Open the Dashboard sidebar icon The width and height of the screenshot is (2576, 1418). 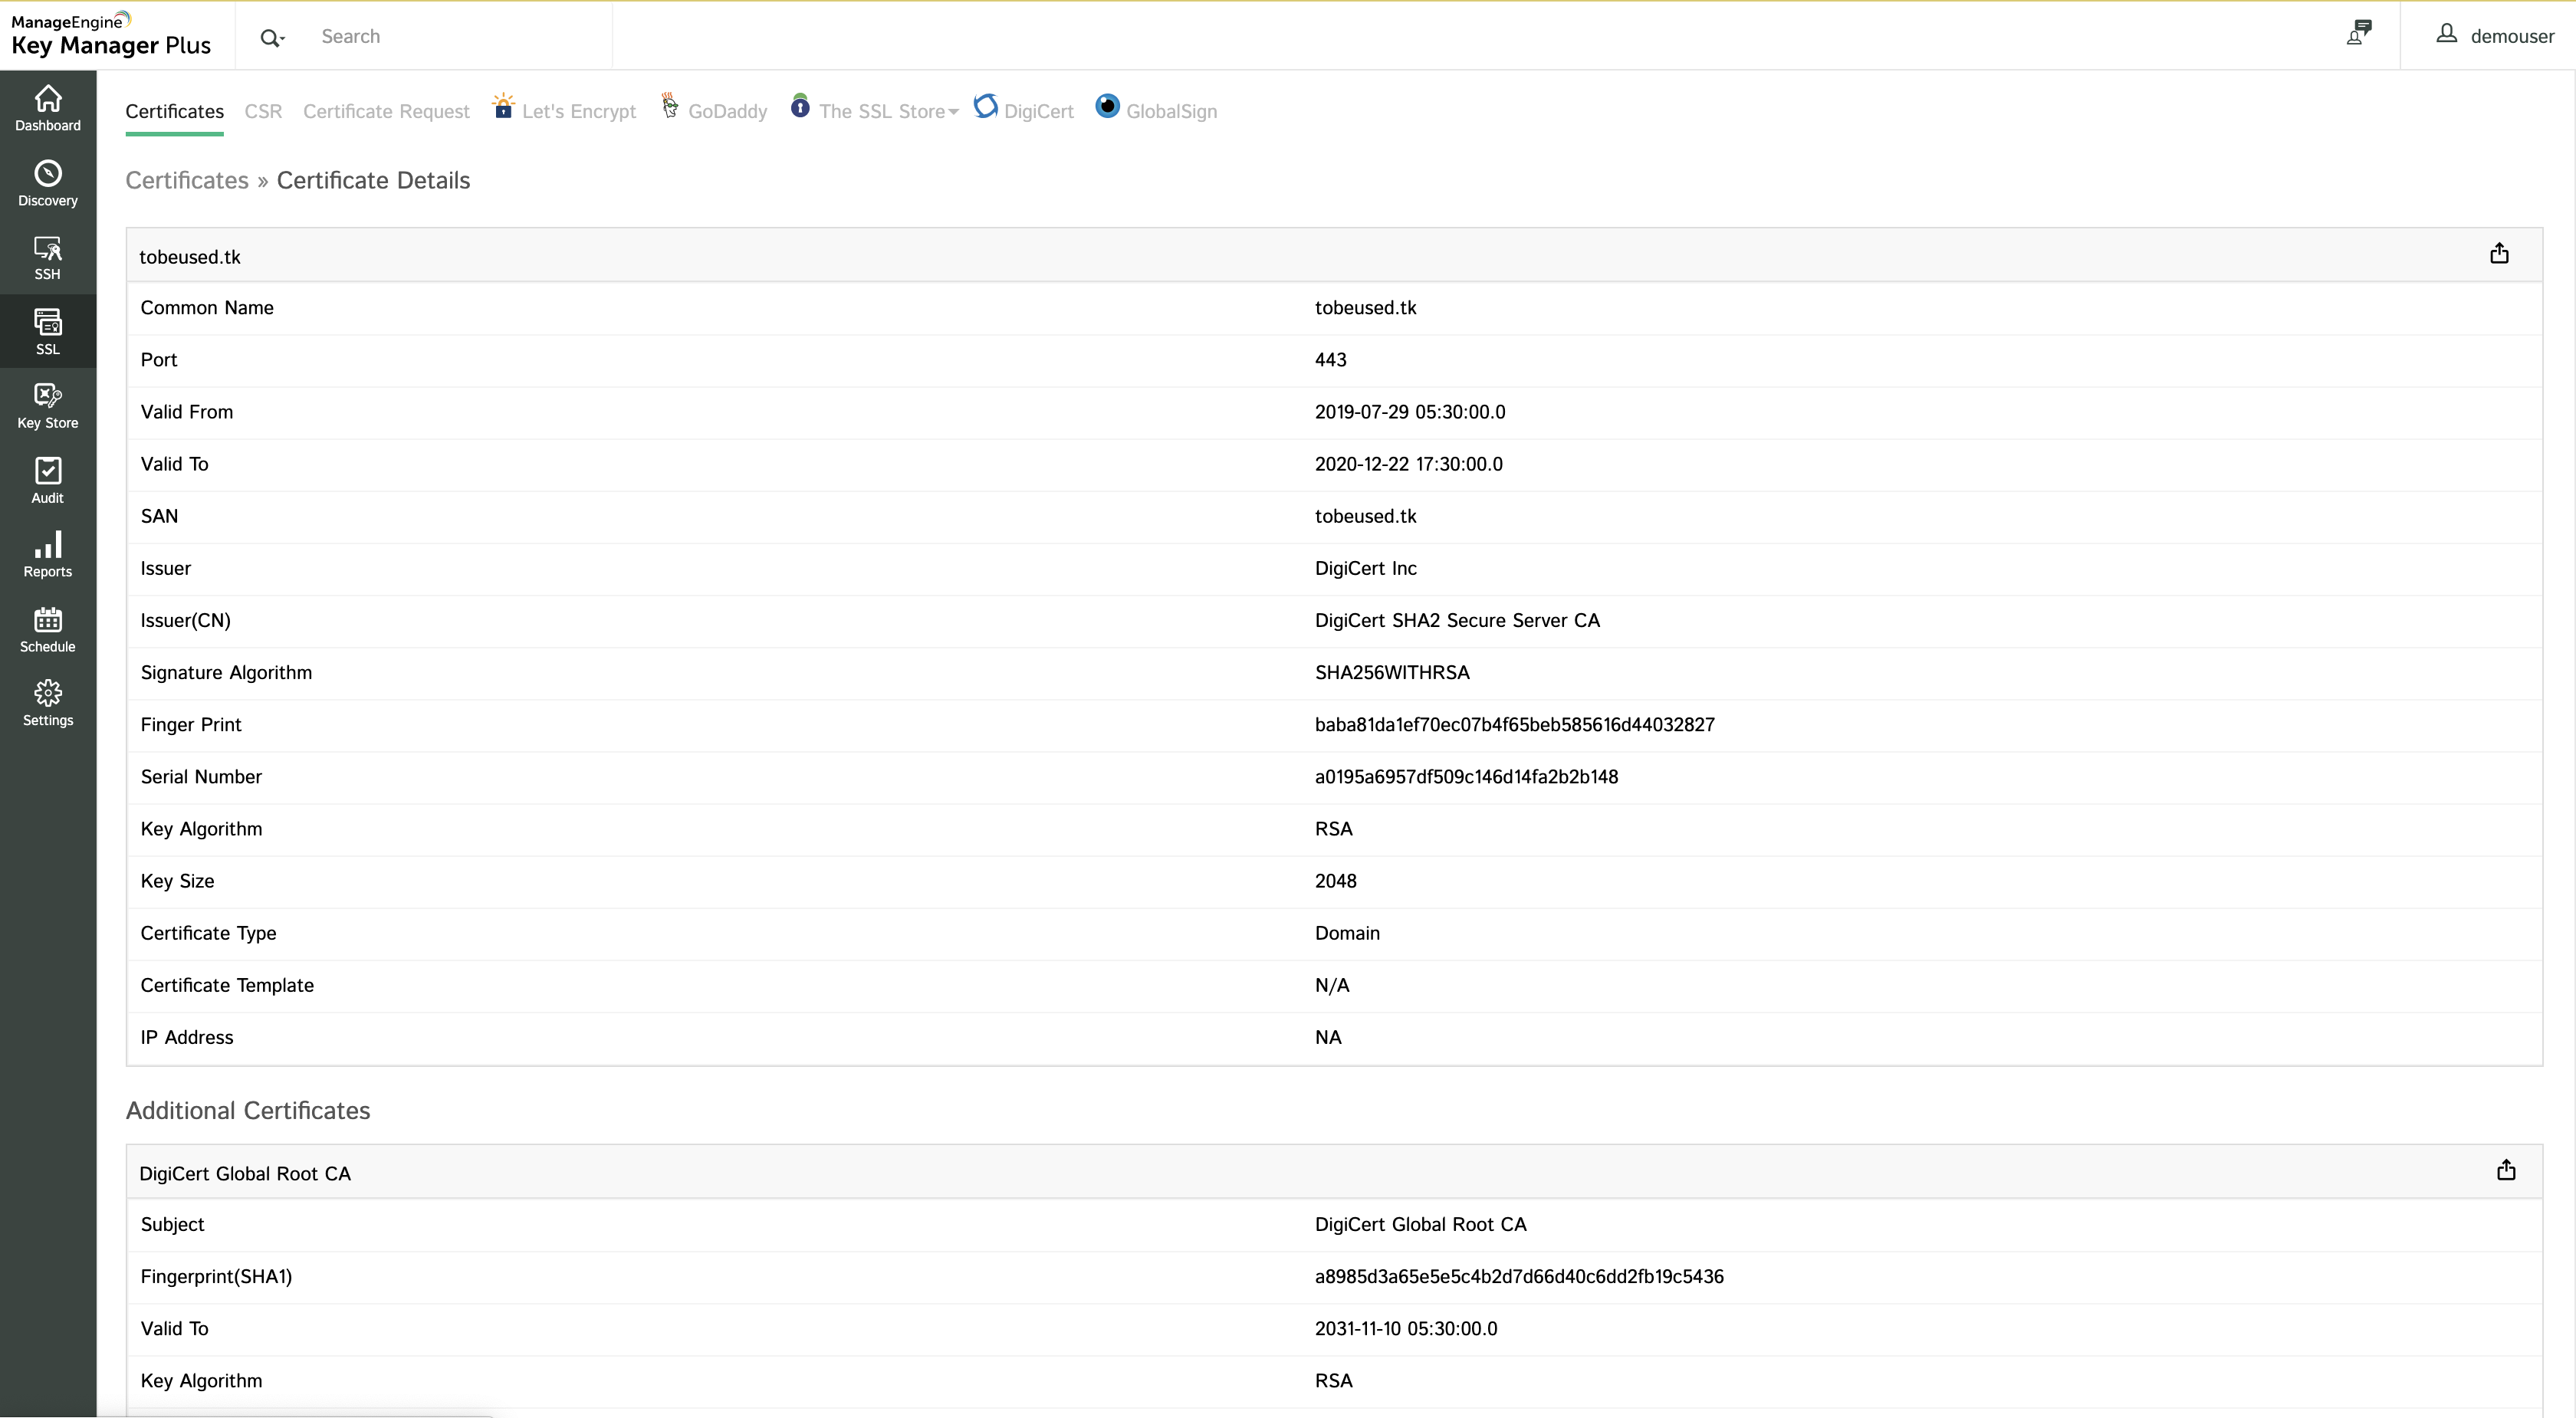pyautogui.click(x=48, y=108)
